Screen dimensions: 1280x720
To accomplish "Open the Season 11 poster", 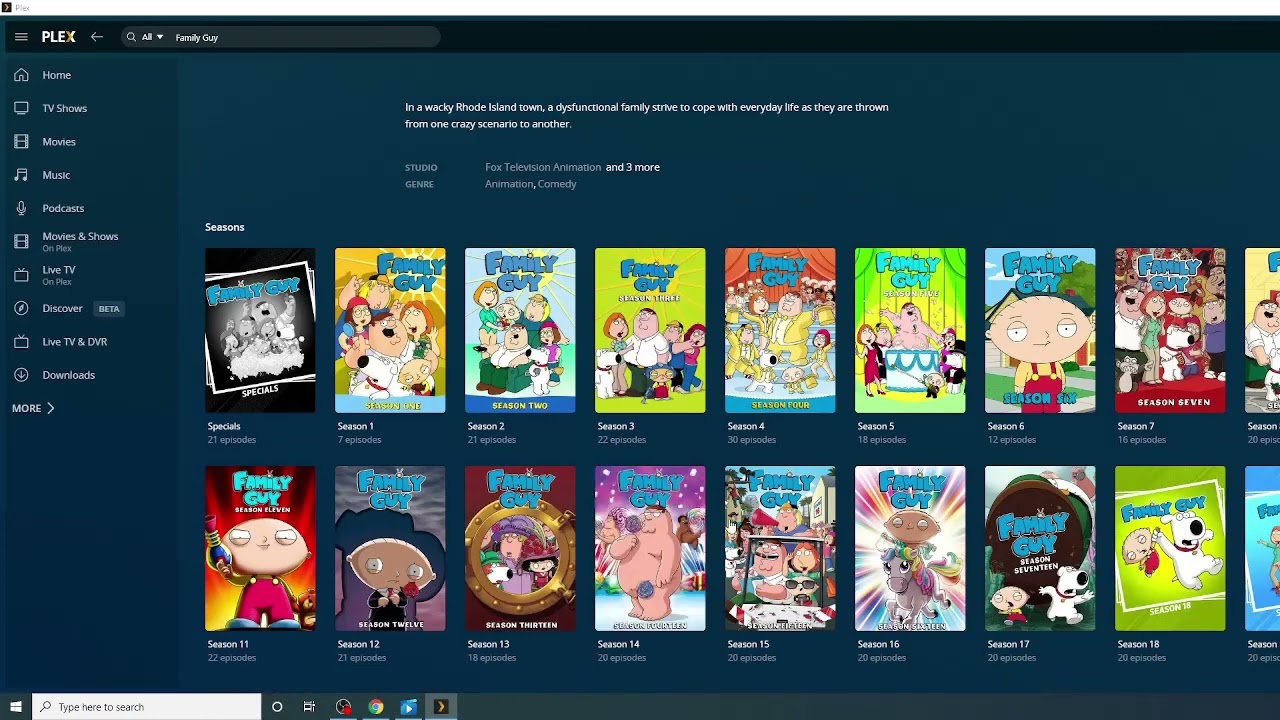I will click(260, 548).
